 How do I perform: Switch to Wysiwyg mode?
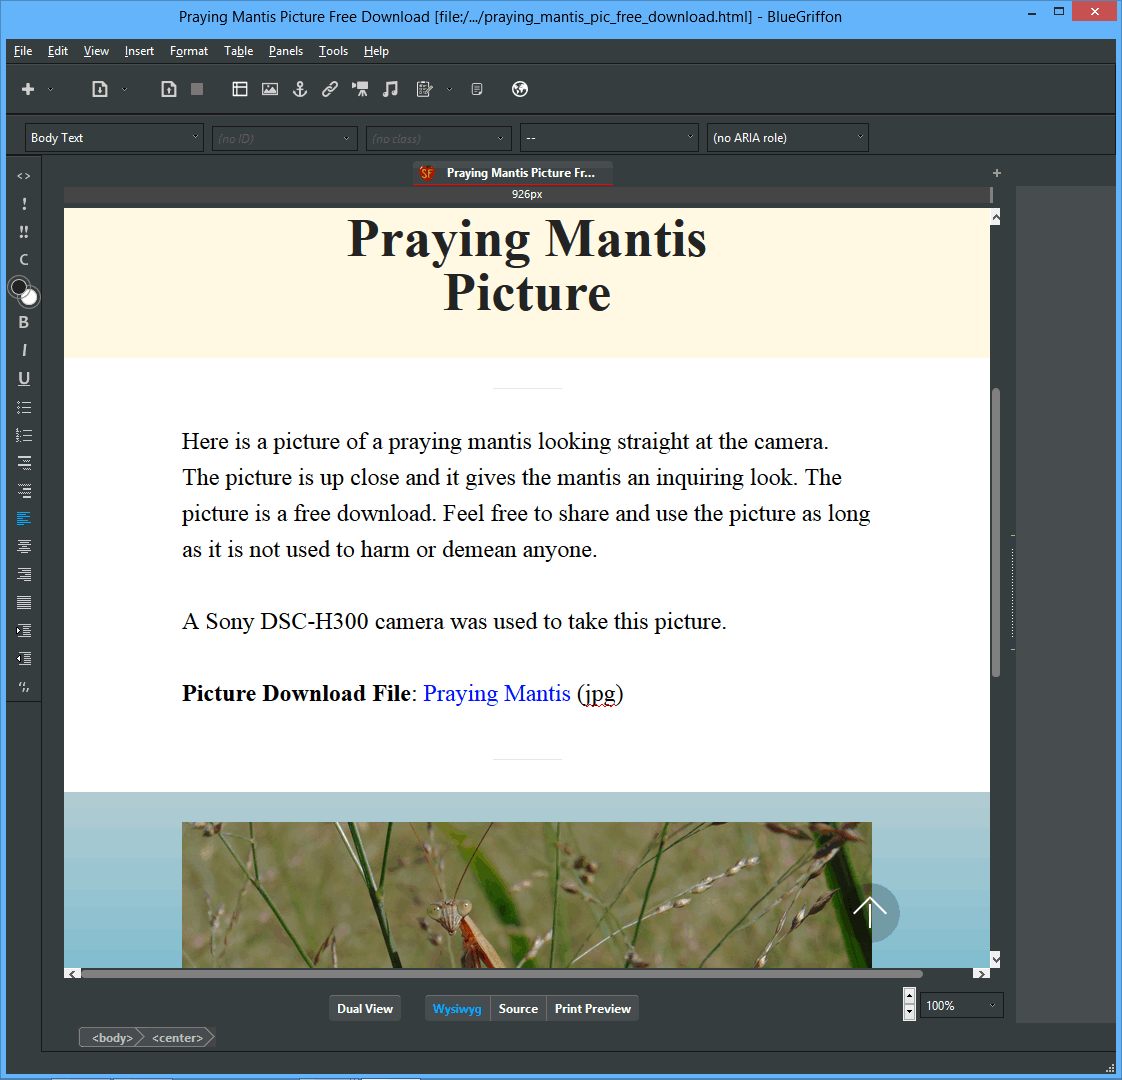pyautogui.click(x=457, y=1008)
